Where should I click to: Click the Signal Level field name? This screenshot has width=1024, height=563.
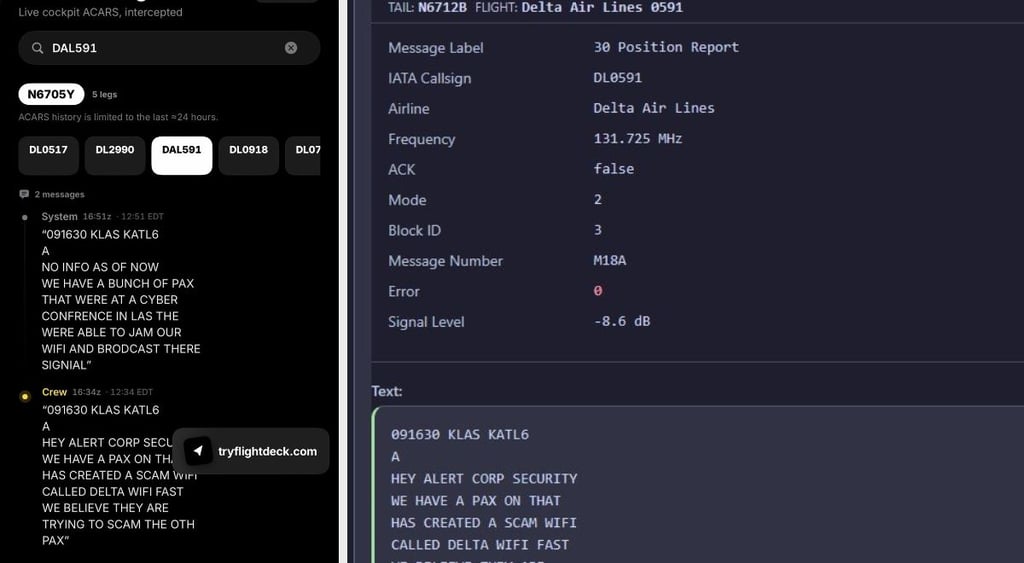[426, 322]
